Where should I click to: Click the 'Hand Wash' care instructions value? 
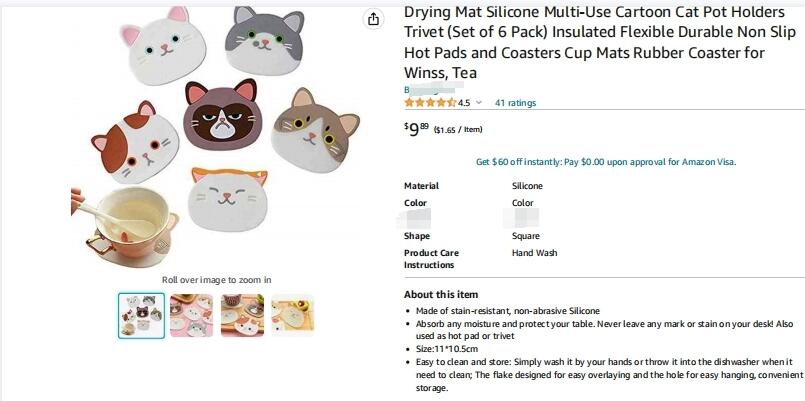534,253
